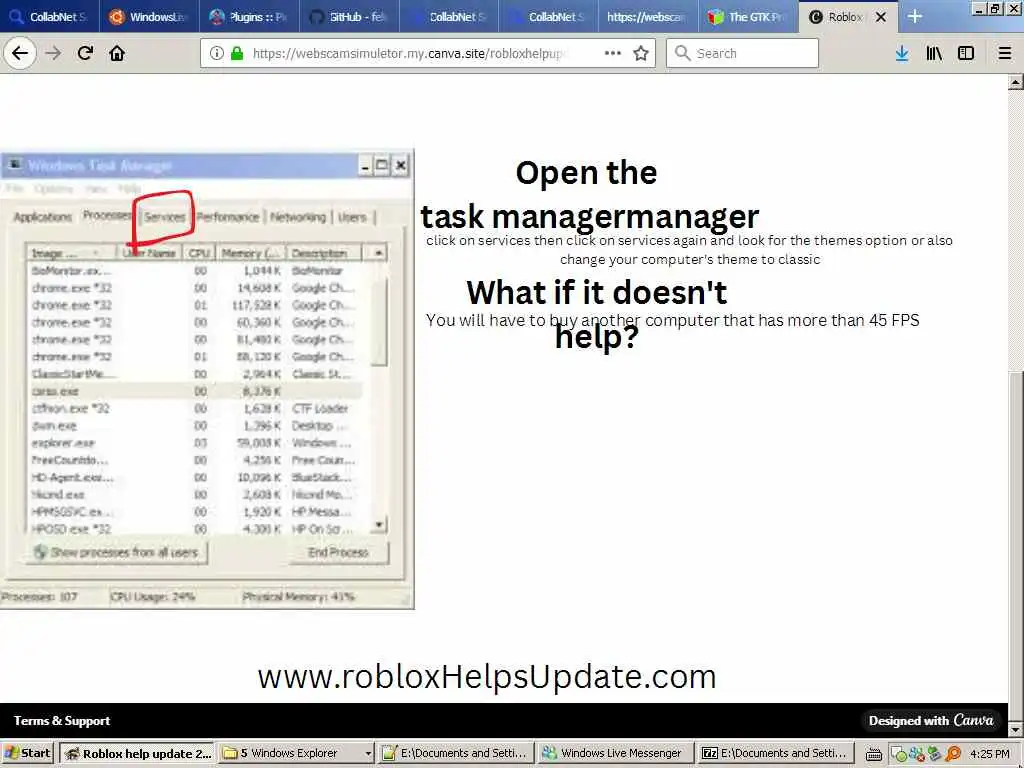Open the browser home page
This screenshot has width=1024, height=768.
point(117,53)
